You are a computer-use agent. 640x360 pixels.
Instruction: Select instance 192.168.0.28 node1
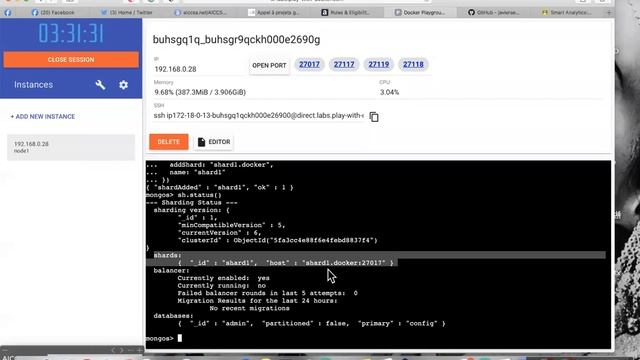click(x=71, y=147)
